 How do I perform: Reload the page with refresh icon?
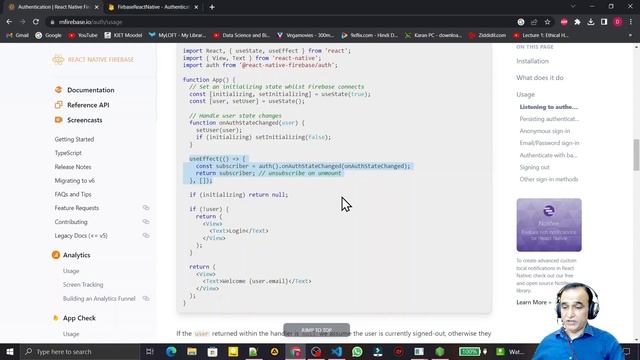click(x=36, y=22)
